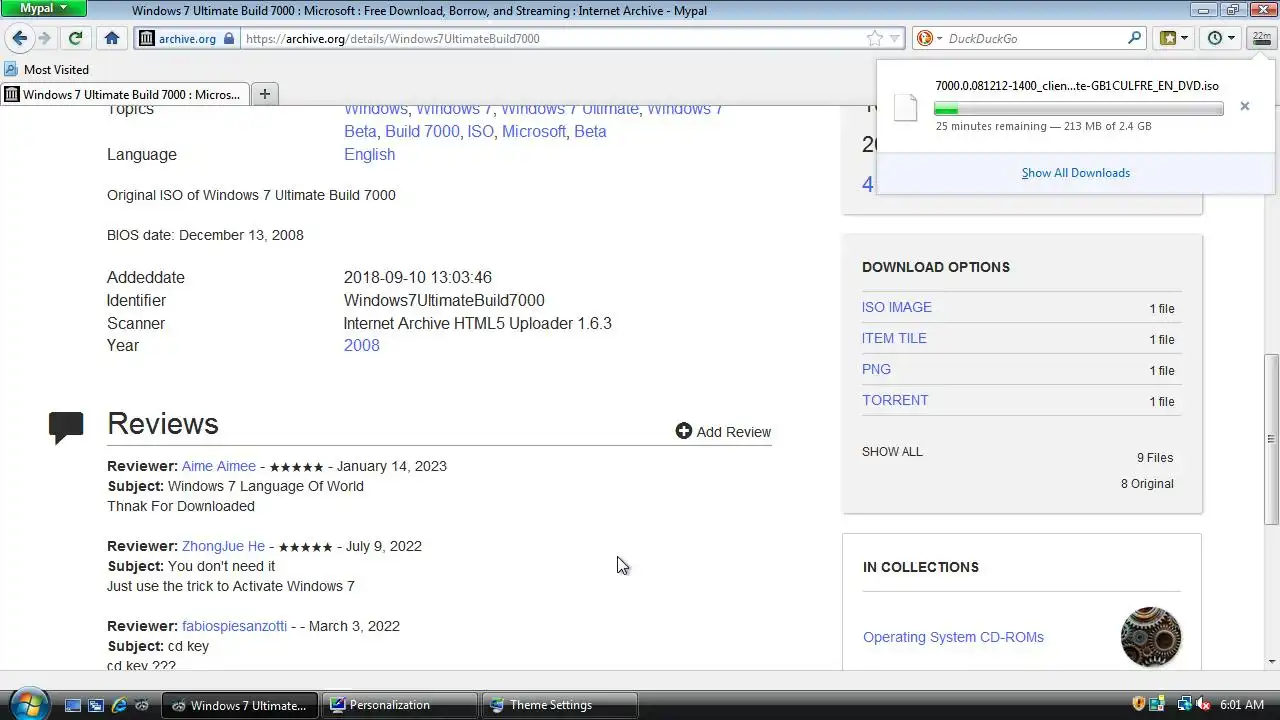Viewport: 1280px width, 720px height.
Task: Select the Windows 7 Ultimate Build 7000 tab
Action: click(x=124, y=94)
